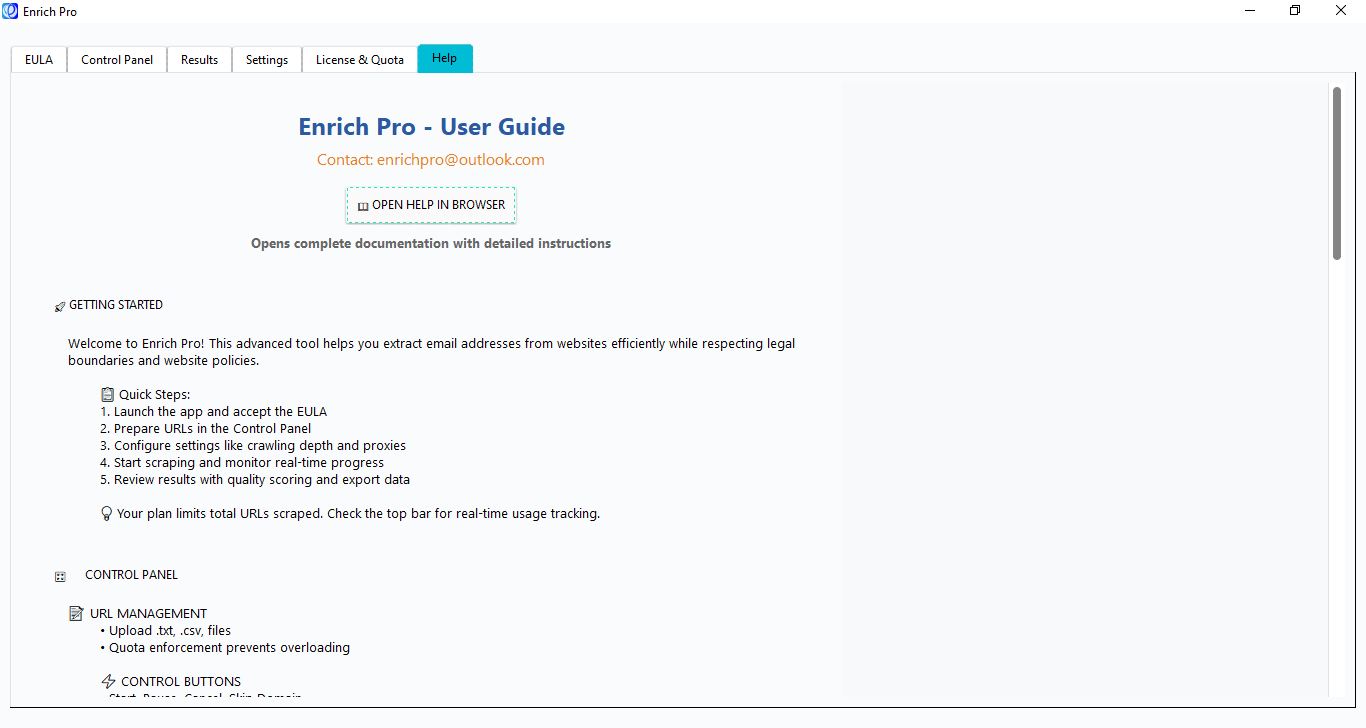
Task: Click the OPEN HELP IN BROWSER button
Action: tap(431, 205)
